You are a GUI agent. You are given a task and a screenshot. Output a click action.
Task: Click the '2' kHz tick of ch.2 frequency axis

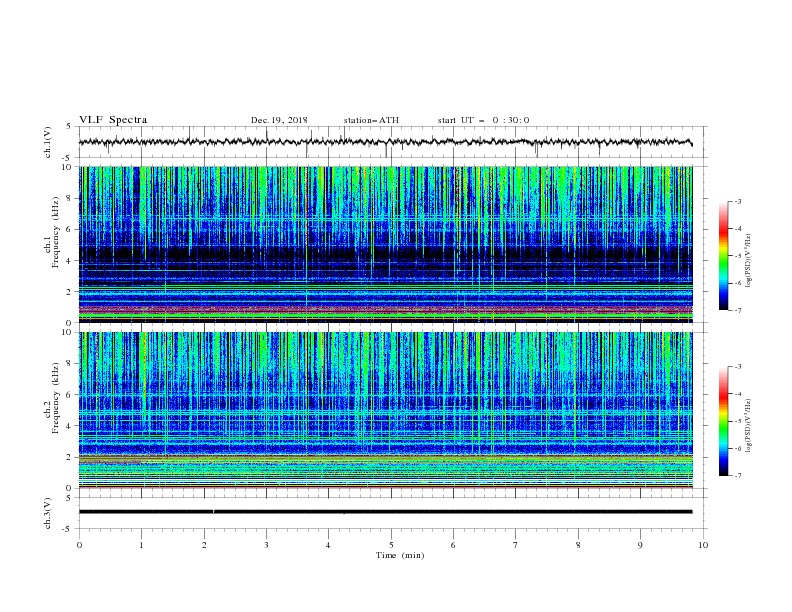[70, 457]
